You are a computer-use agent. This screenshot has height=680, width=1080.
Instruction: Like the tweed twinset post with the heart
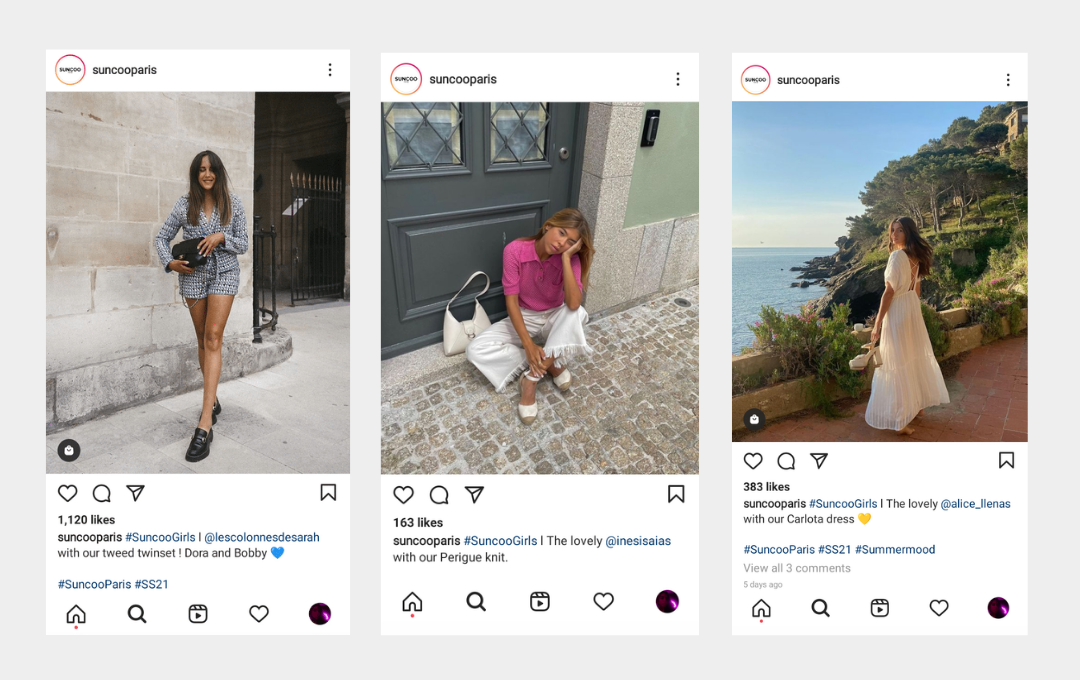pos(68,493)
